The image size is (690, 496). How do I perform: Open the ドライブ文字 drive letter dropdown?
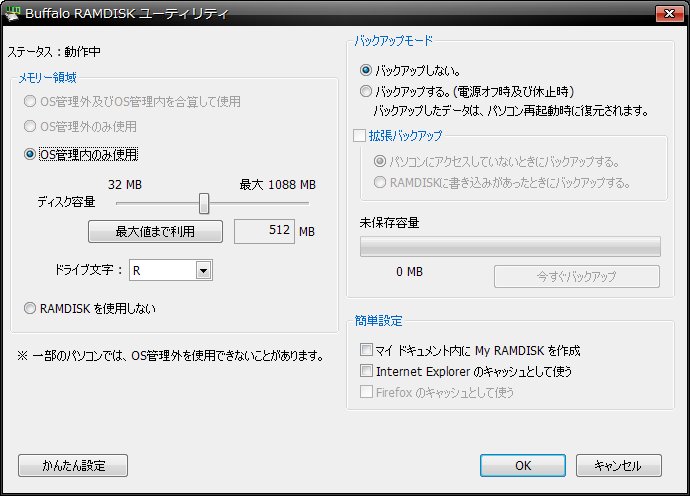click(171, 270)
